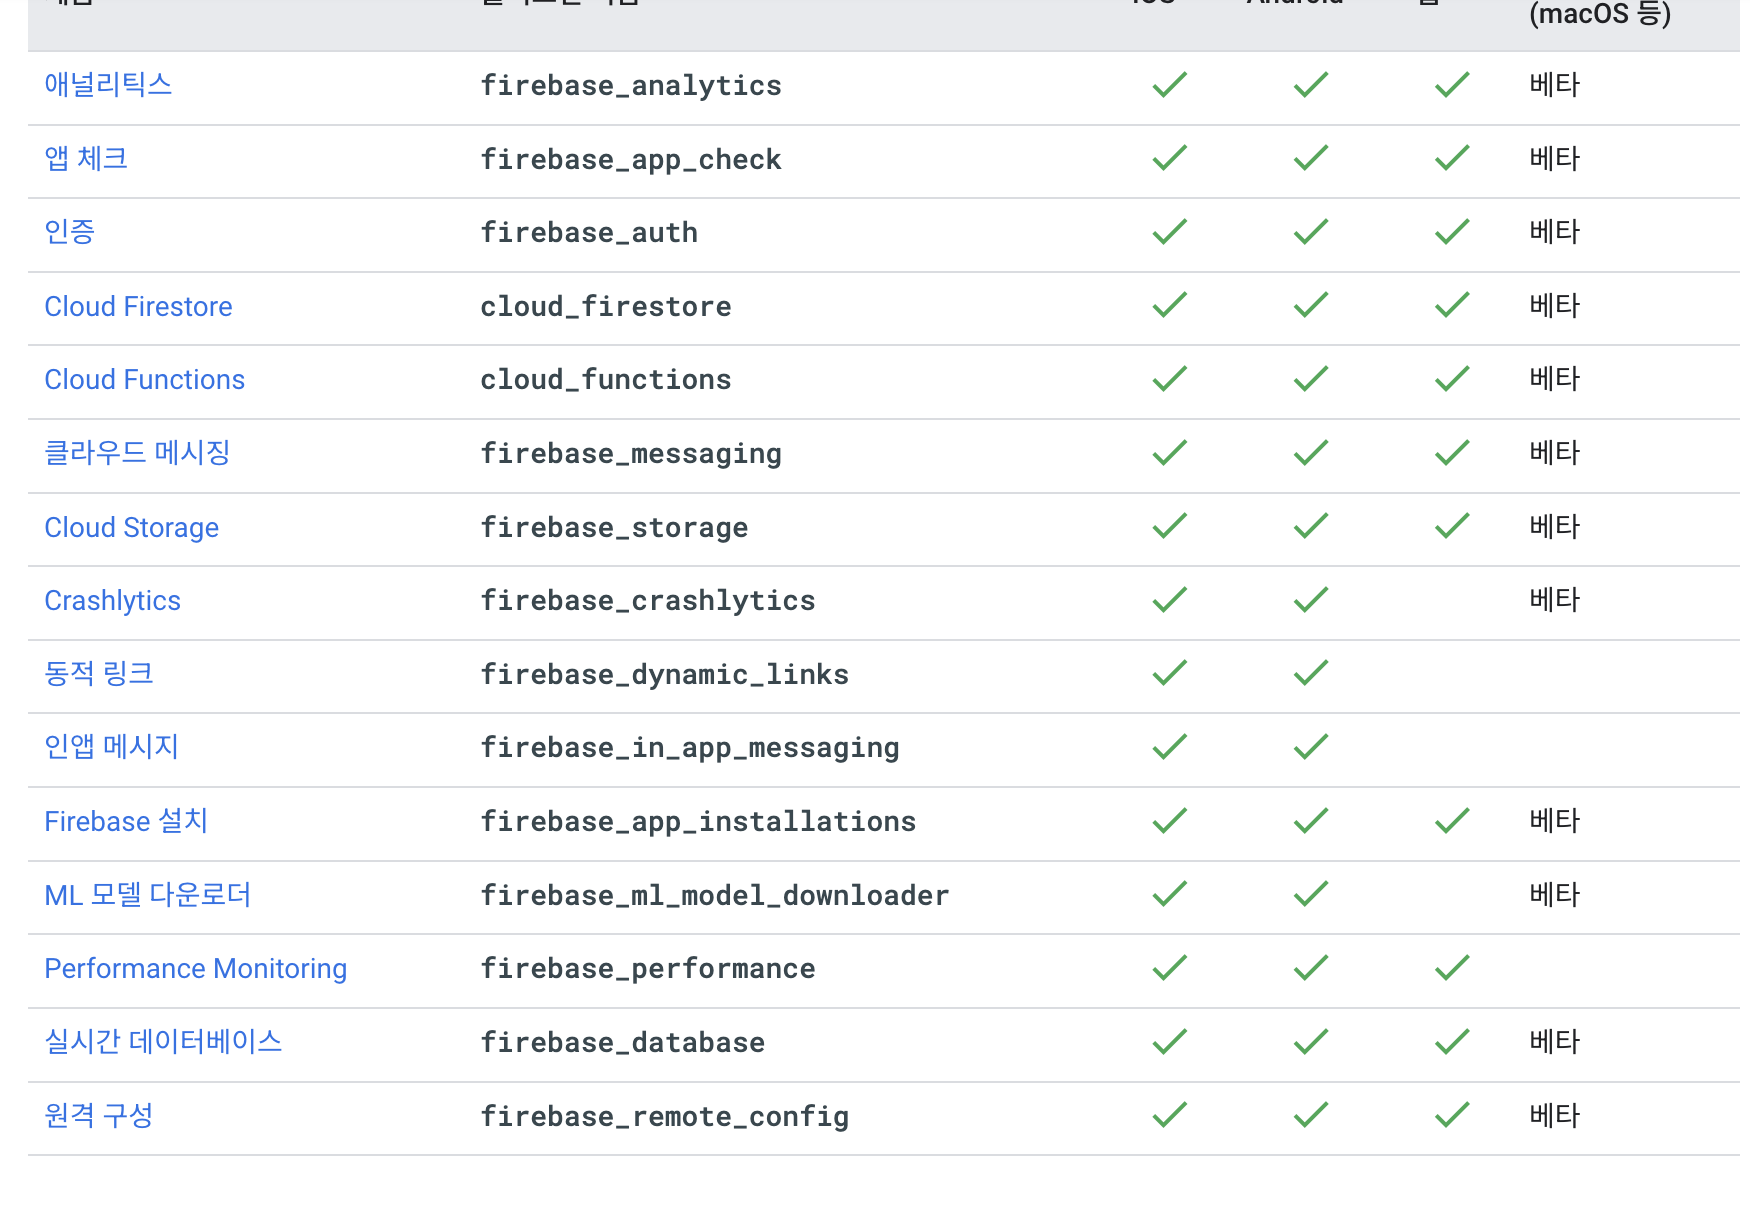
Task: Click the first checkmark in firebase_analytics row
Action: pyautogui.click(x=1170, y=85)
